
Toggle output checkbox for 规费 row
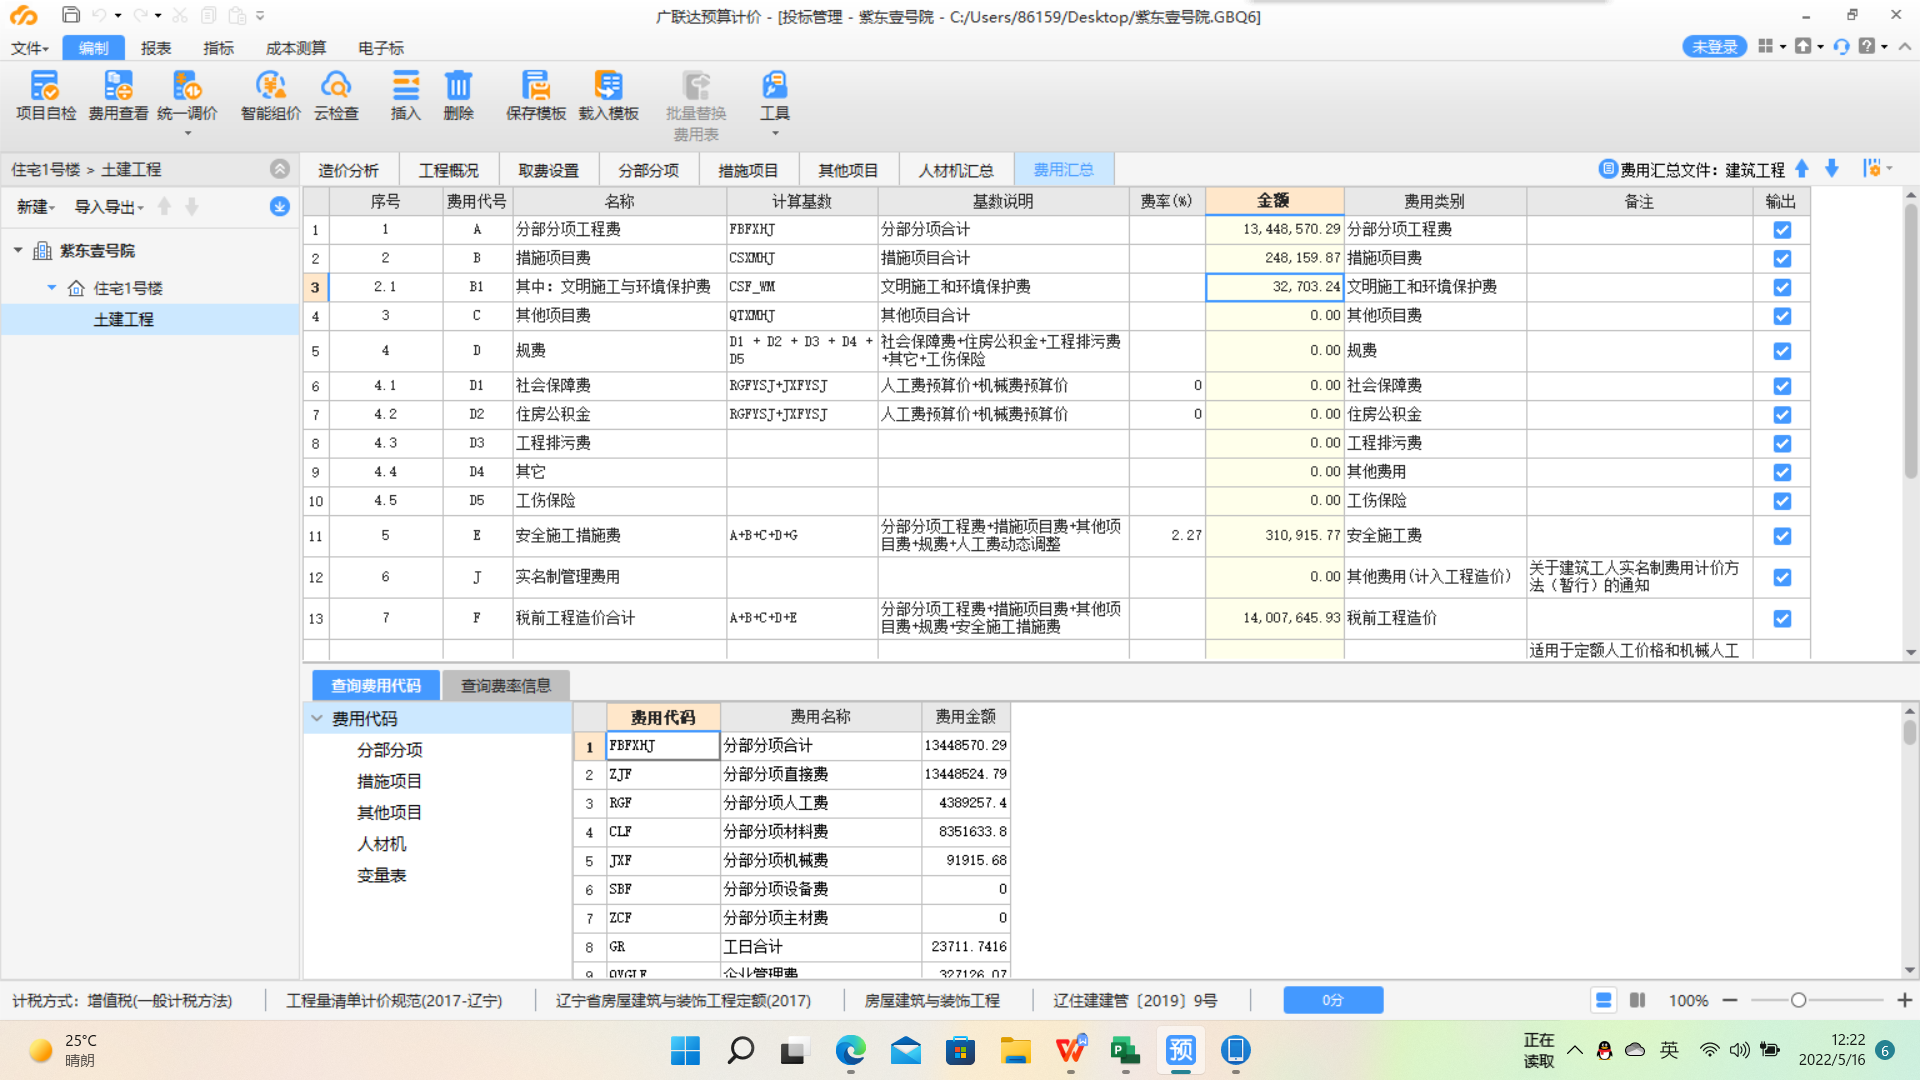click(1782, 351)
